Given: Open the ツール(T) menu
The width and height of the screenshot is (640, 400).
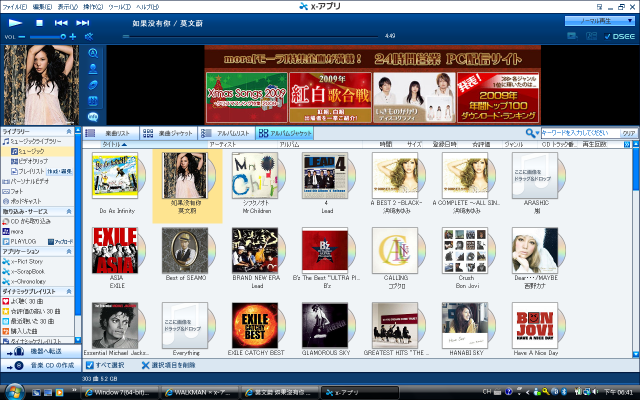Looking at the screenshot, I should point(120,7).
